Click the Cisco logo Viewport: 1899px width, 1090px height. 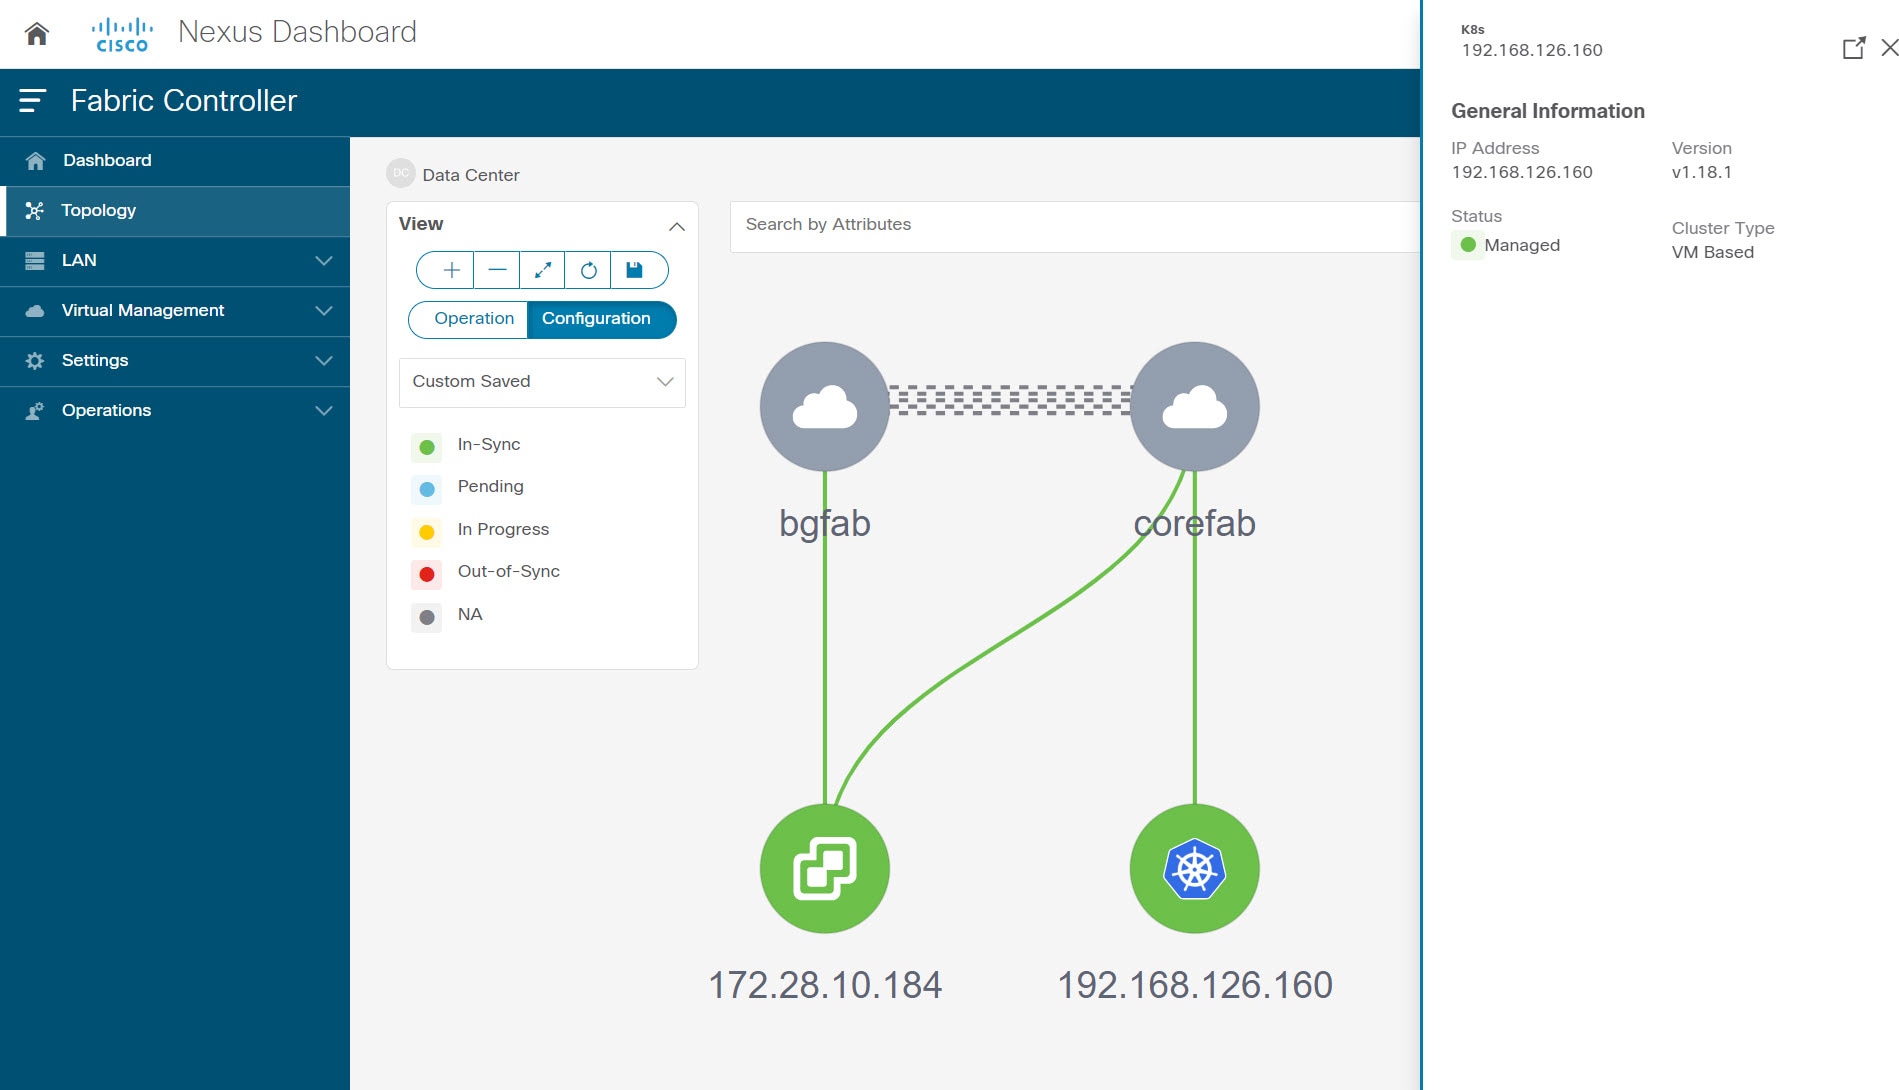(122, 34)
